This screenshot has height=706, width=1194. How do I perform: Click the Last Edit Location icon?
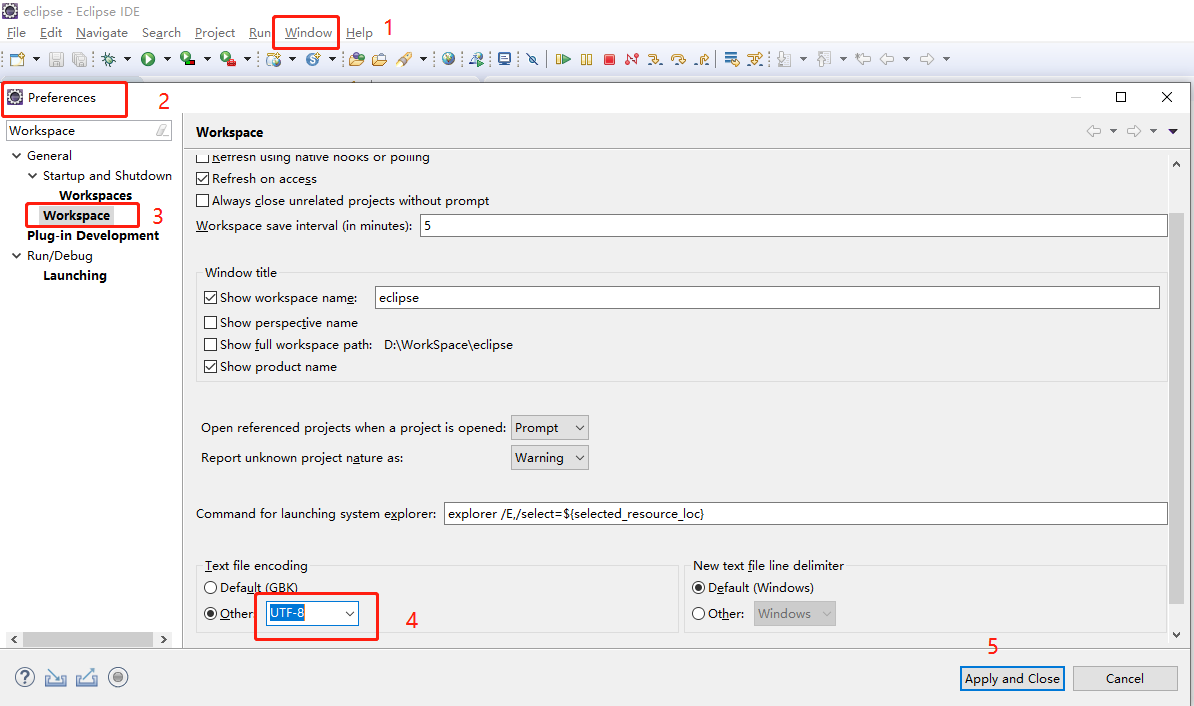pos(863,59)
